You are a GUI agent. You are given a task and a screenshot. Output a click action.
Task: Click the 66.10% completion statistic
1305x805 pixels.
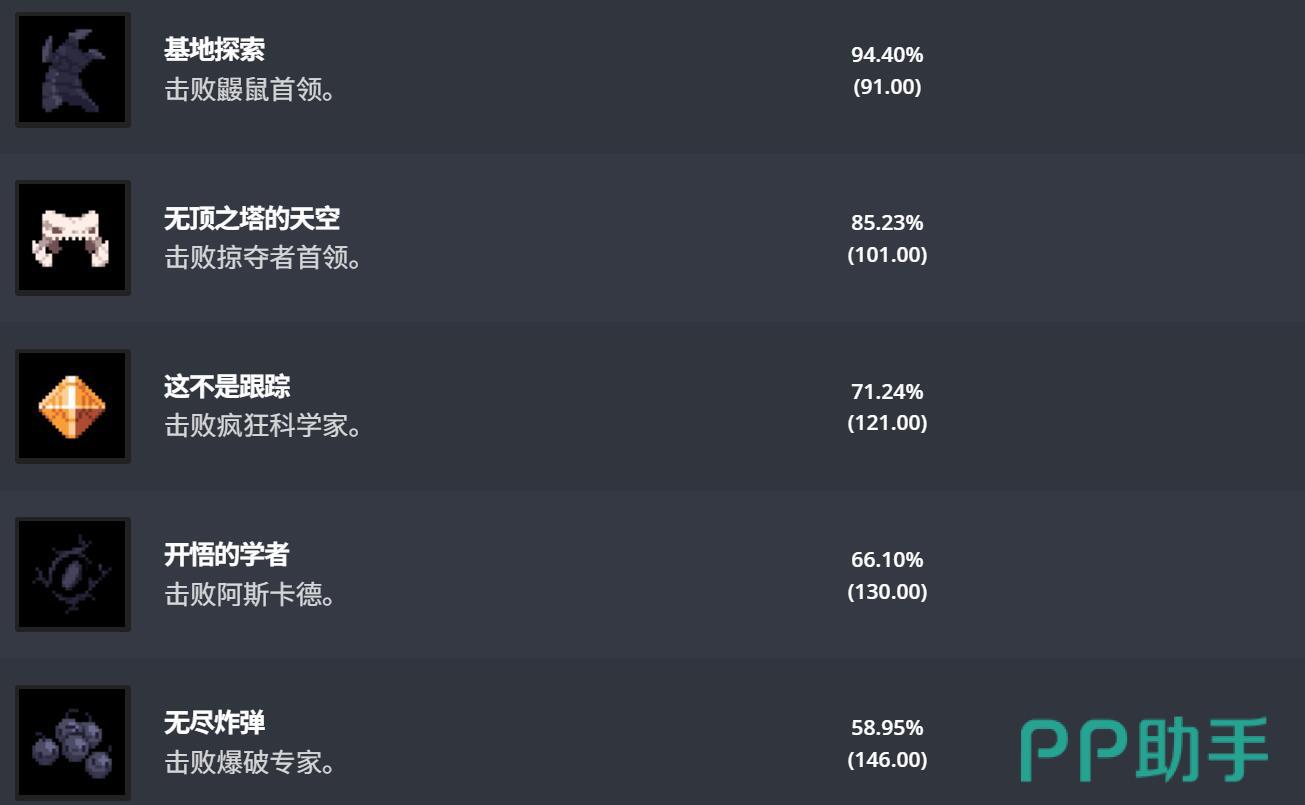click(887, 559)
